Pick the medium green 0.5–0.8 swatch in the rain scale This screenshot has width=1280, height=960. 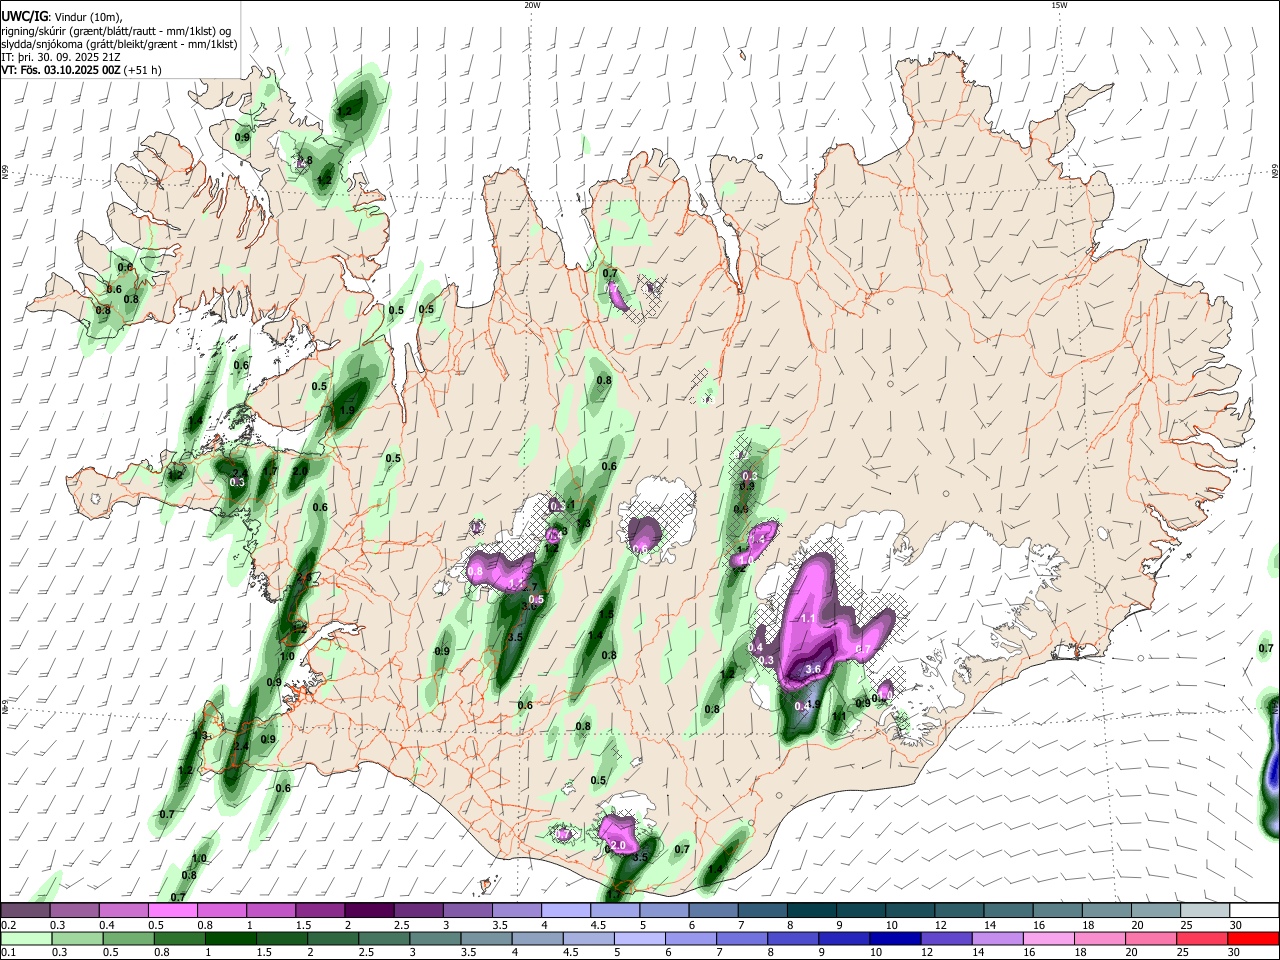(x=128, y=938)
